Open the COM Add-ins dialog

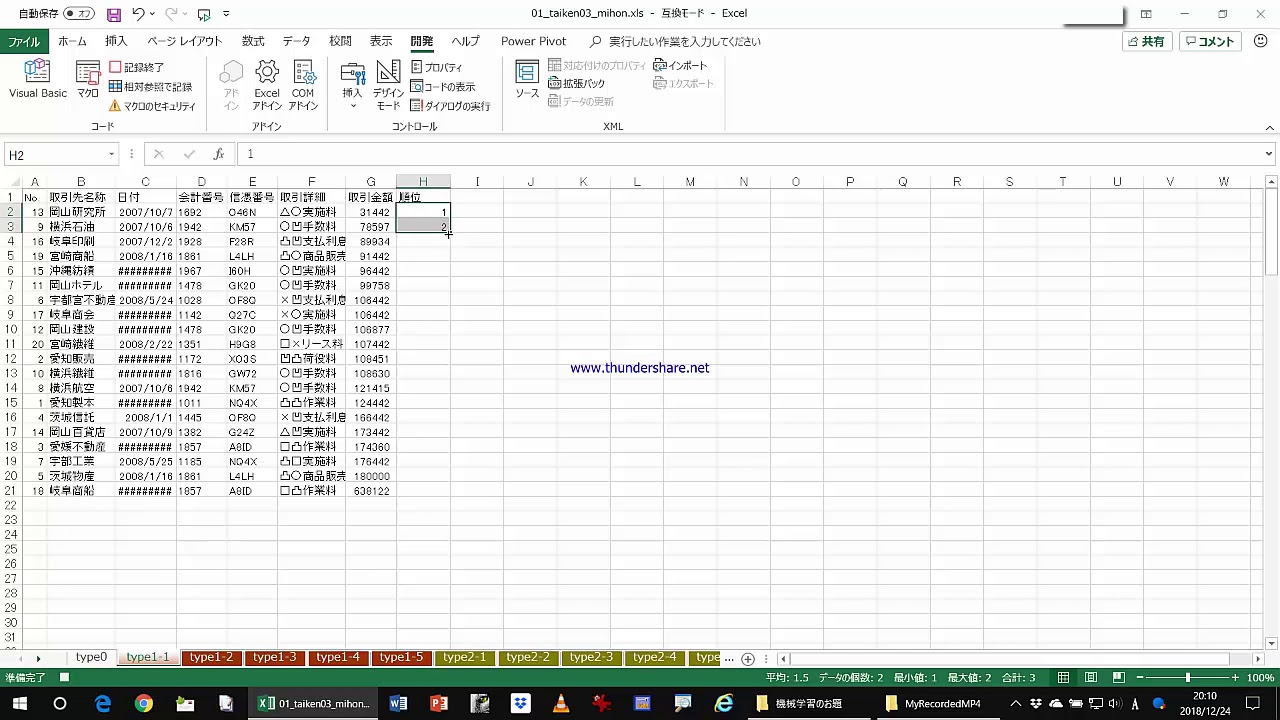[x=303, y=85]
